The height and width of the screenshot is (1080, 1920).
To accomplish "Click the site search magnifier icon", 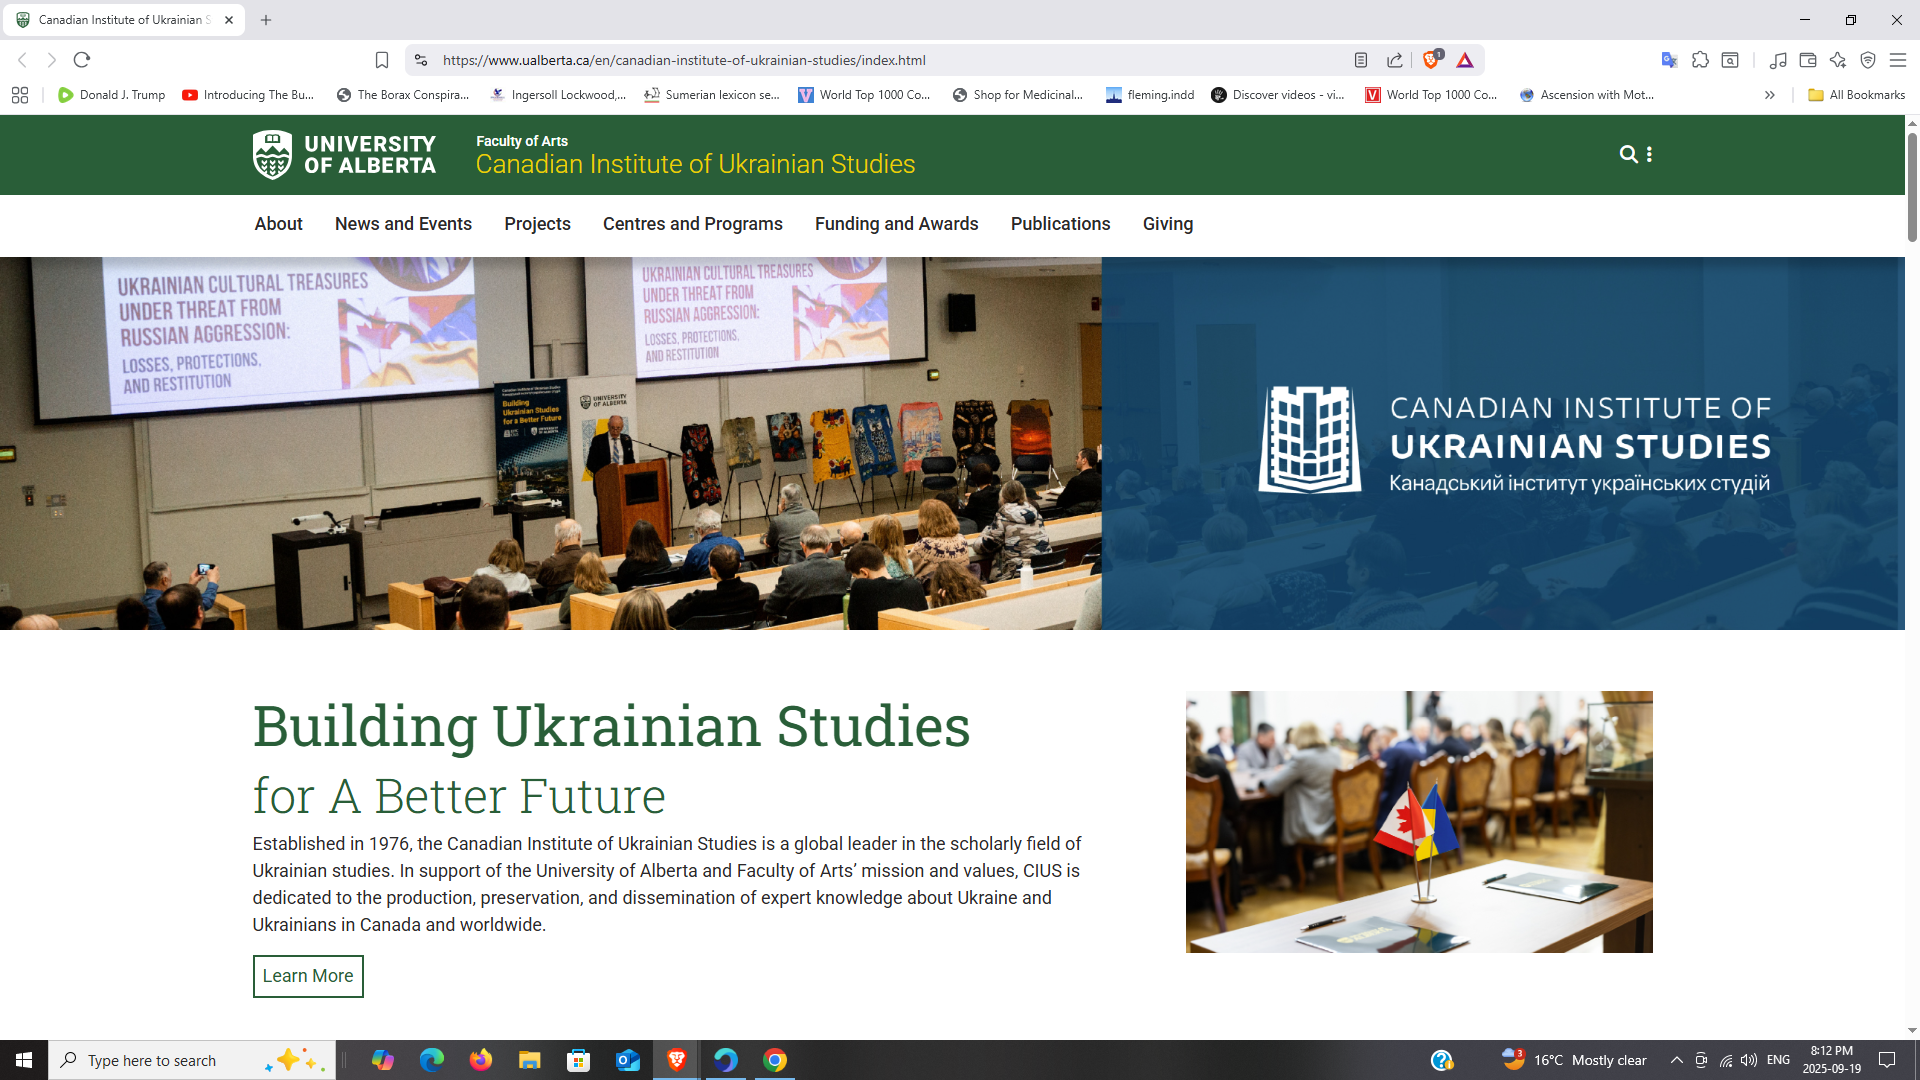I will (1628, 154).
